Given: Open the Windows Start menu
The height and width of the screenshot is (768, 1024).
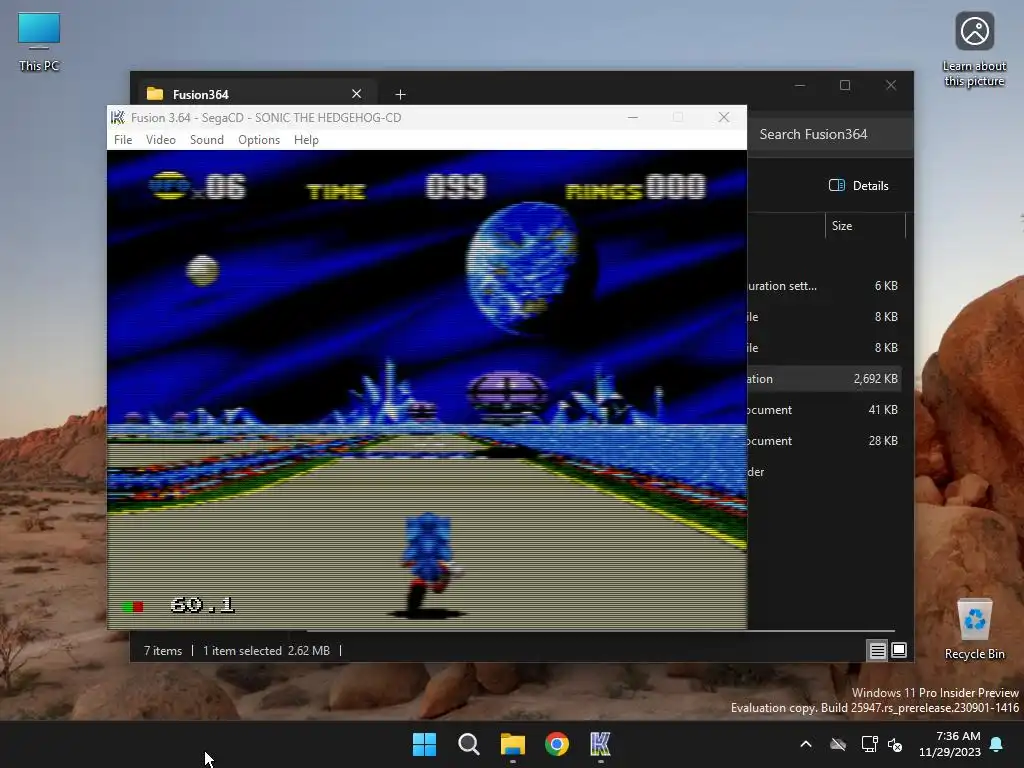Looking at the screenshot, I should pyautogui.click(x=424, y=744).
